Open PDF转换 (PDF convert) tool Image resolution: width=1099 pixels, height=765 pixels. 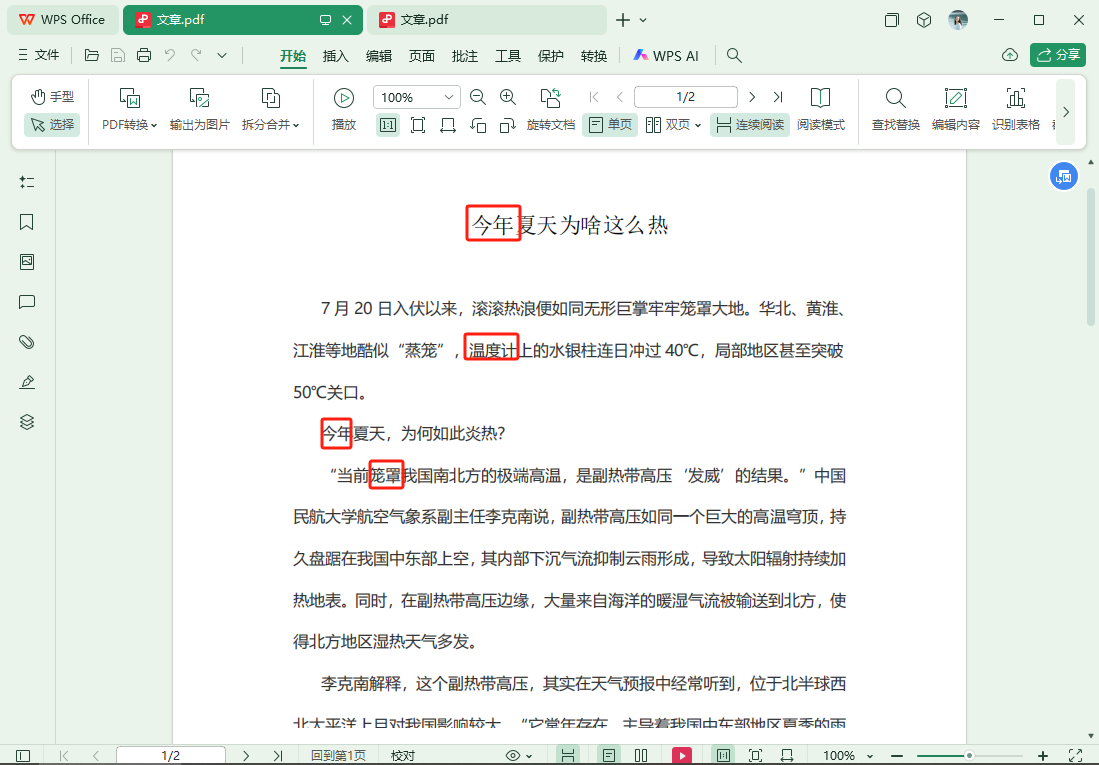(x=130, y=108)
